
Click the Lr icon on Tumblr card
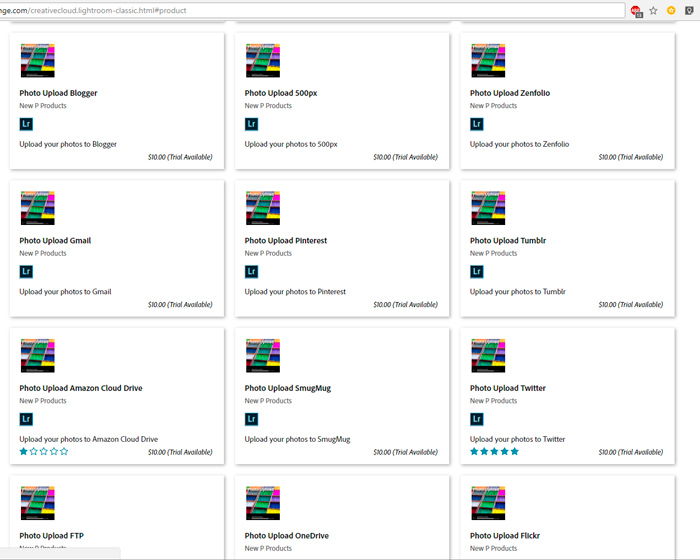[477, 272]
